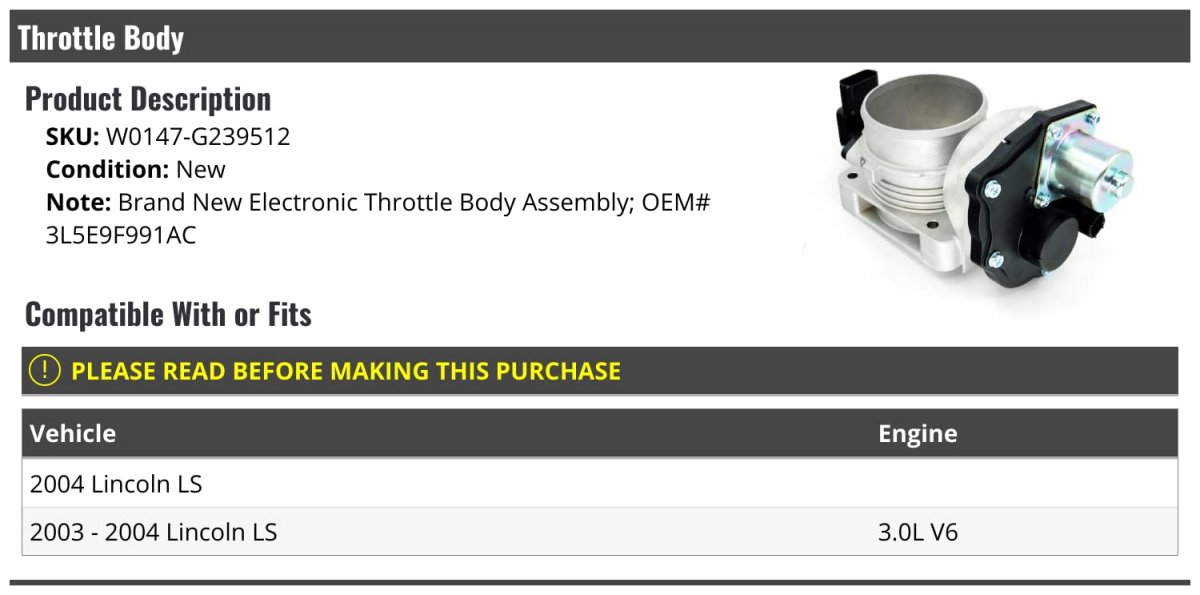This screenshot has height=595, width=1200.
Task: Click the Compatible With or Fits heading
Action: [168, 315]
